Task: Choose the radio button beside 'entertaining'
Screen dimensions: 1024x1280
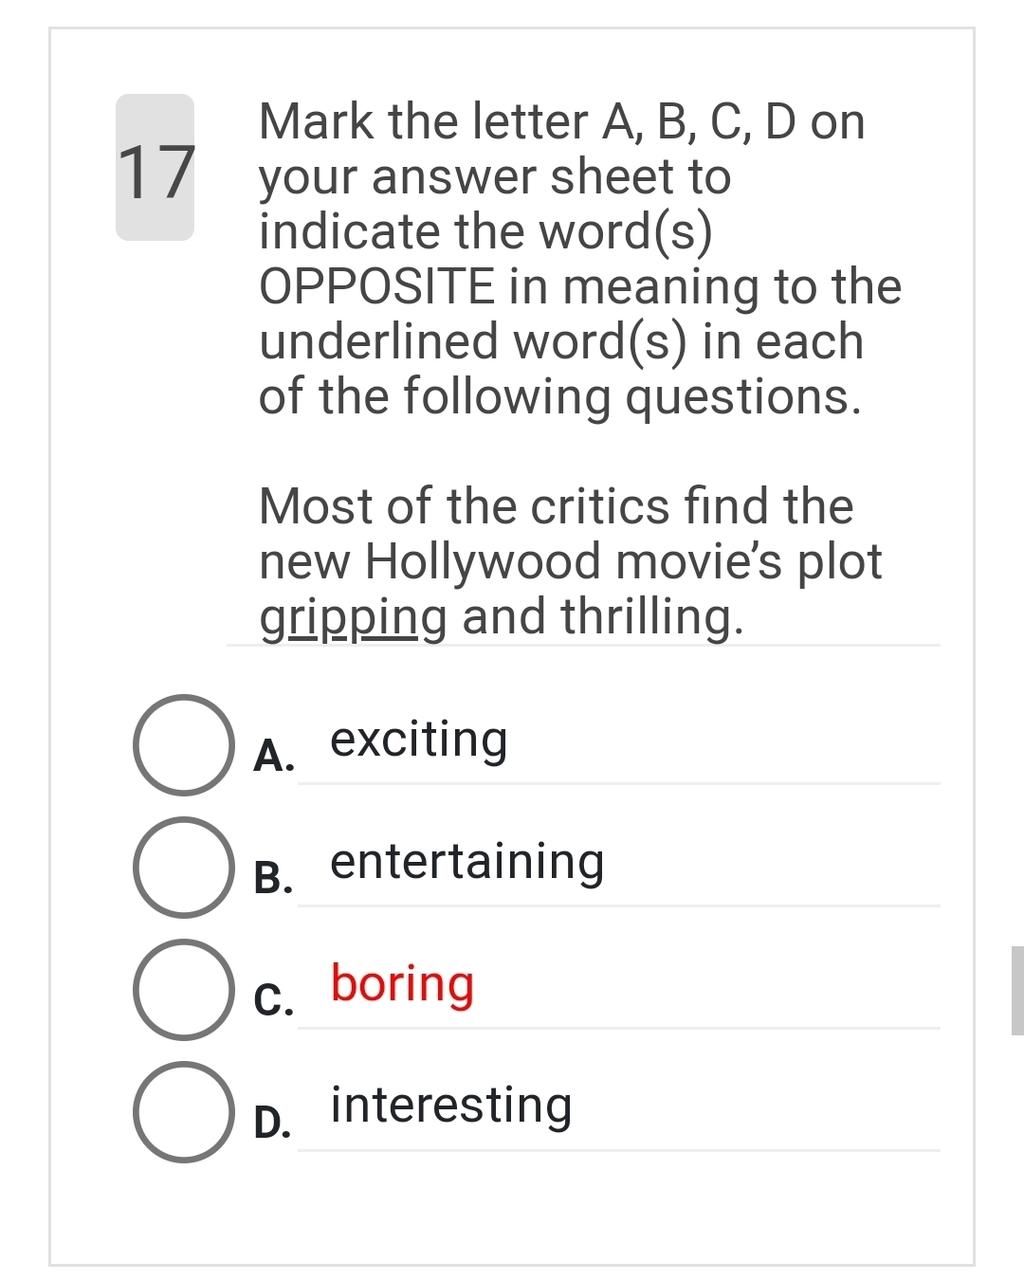Action: coord(183,867)
